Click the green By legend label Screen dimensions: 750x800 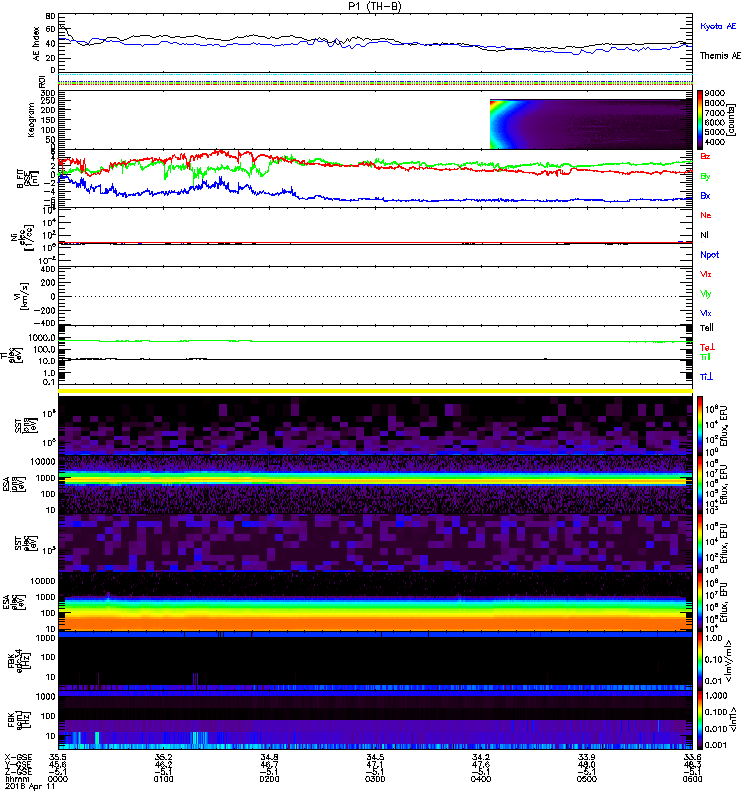(705, 177)
